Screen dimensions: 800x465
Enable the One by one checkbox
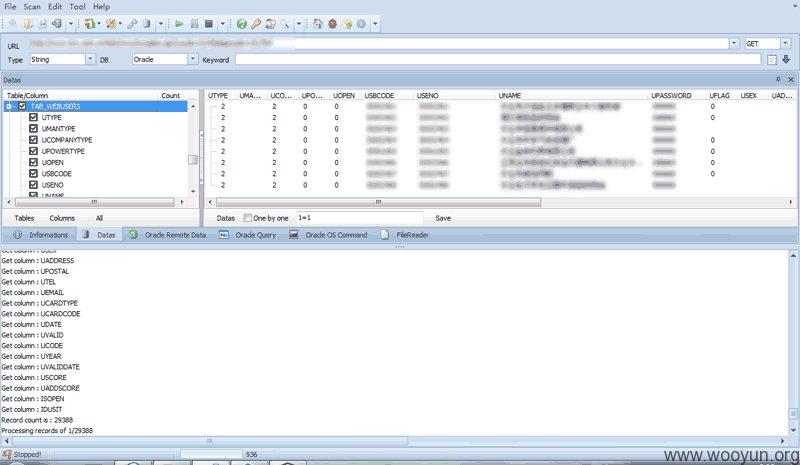coord(247,218)
